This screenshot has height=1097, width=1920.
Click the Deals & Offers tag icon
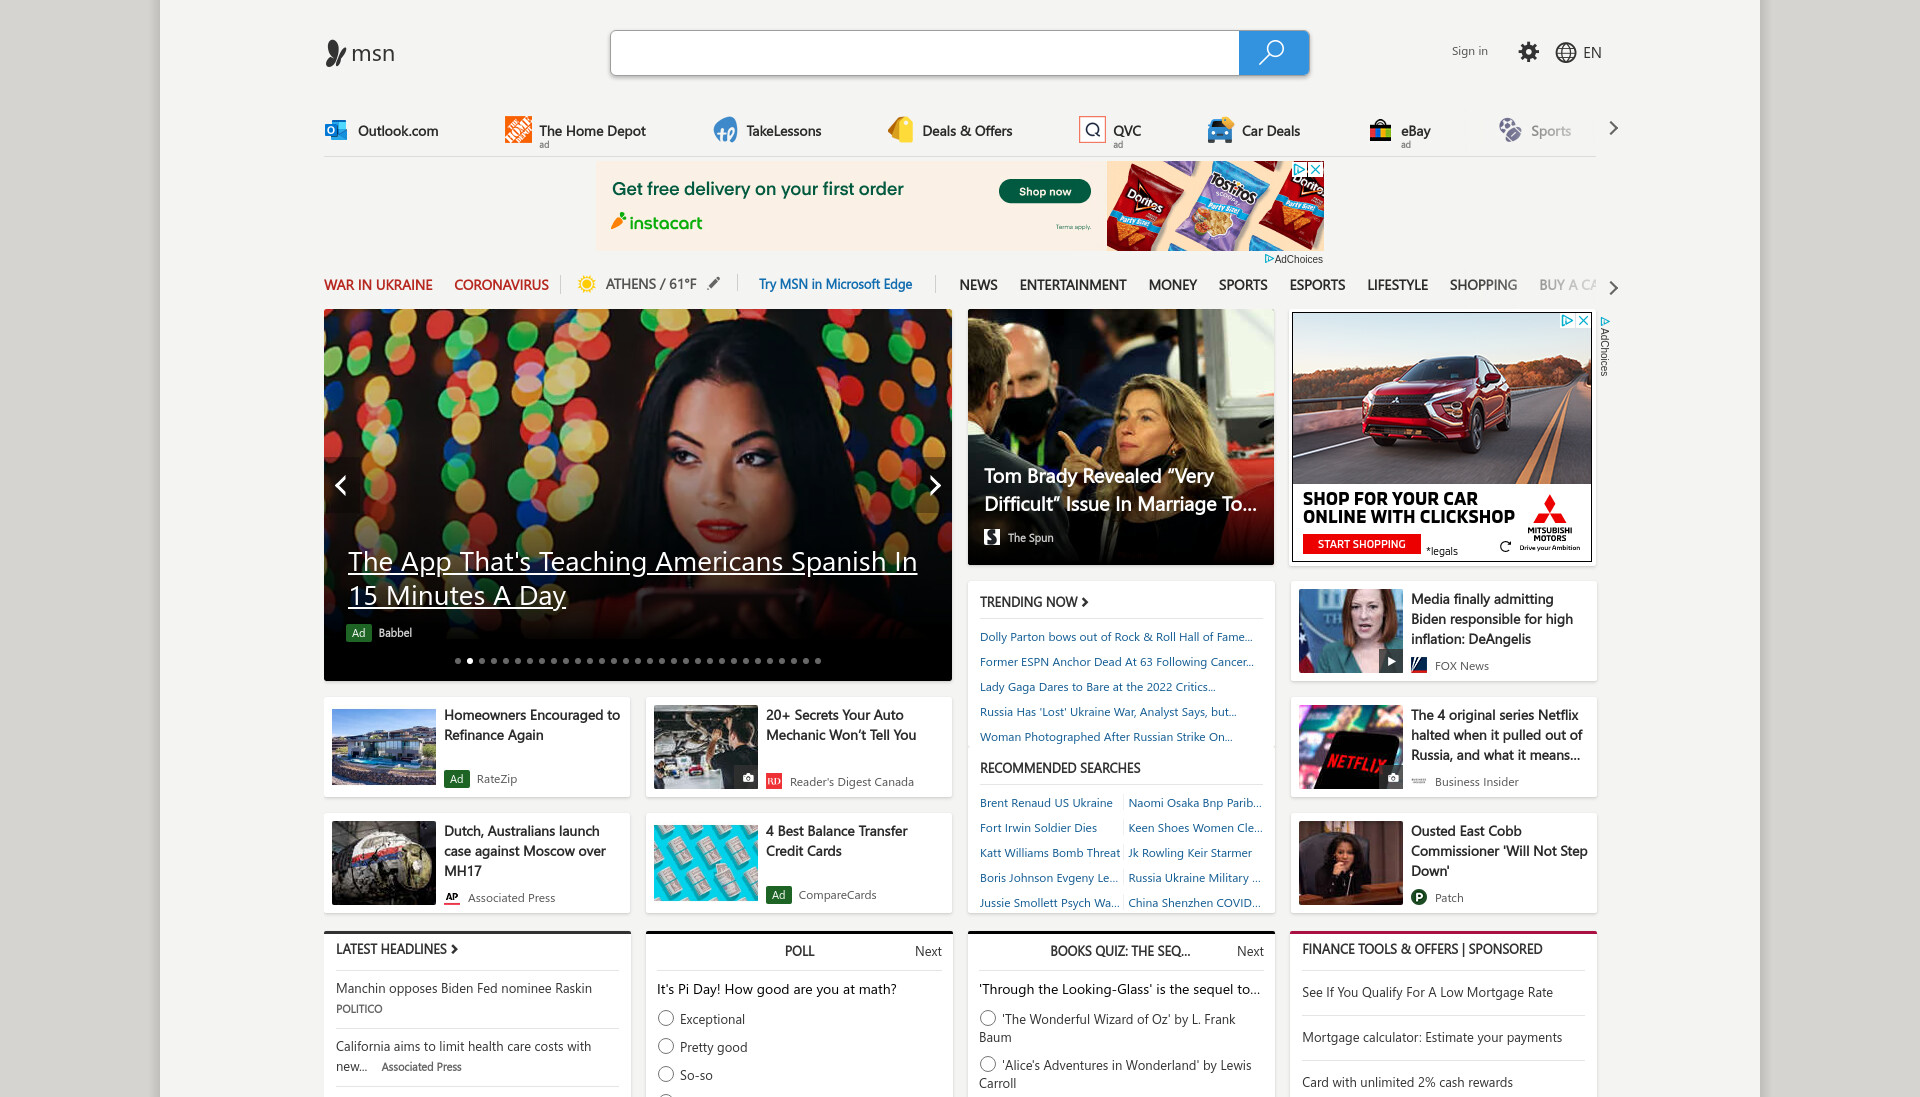click(x=900, y=130)
